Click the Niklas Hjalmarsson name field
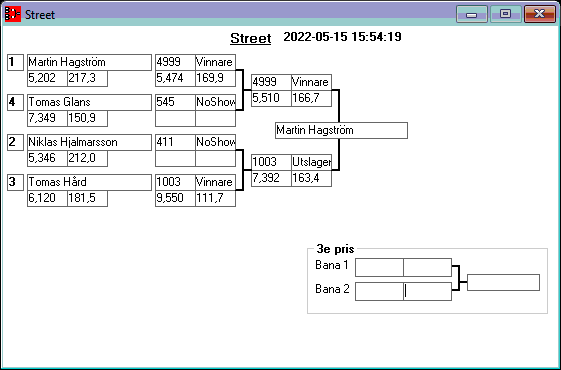This screenshot has width=561, height=370. (x=89, y=142)
